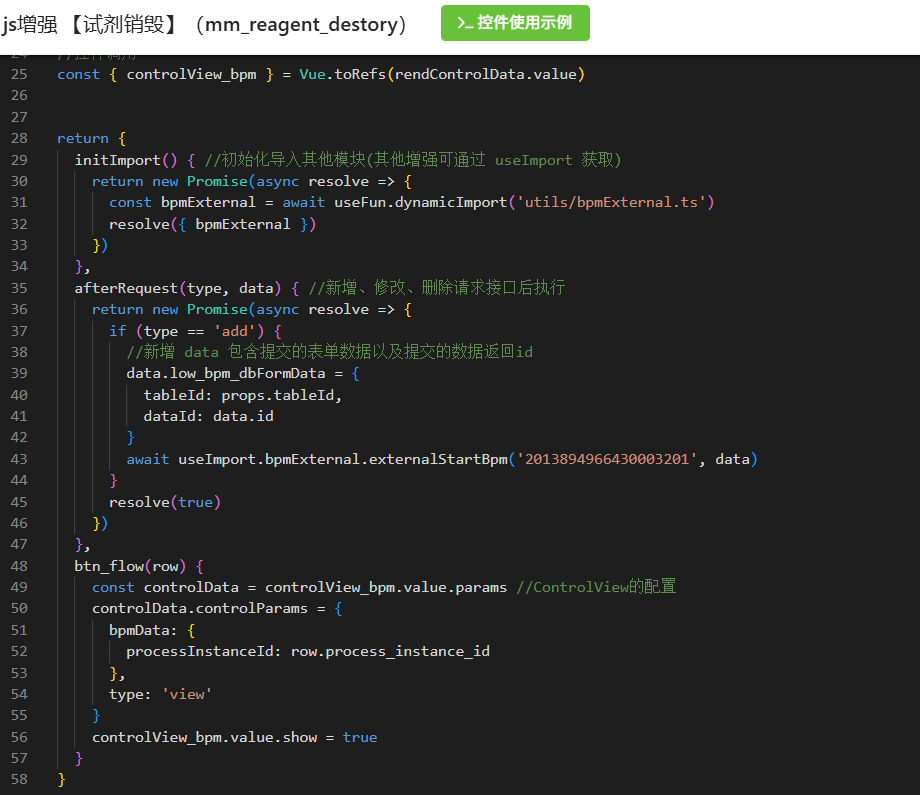This screenshot has width=920, height=795.
Task: Click the resolve(true) statement on line 45
Action: (165, 502)
